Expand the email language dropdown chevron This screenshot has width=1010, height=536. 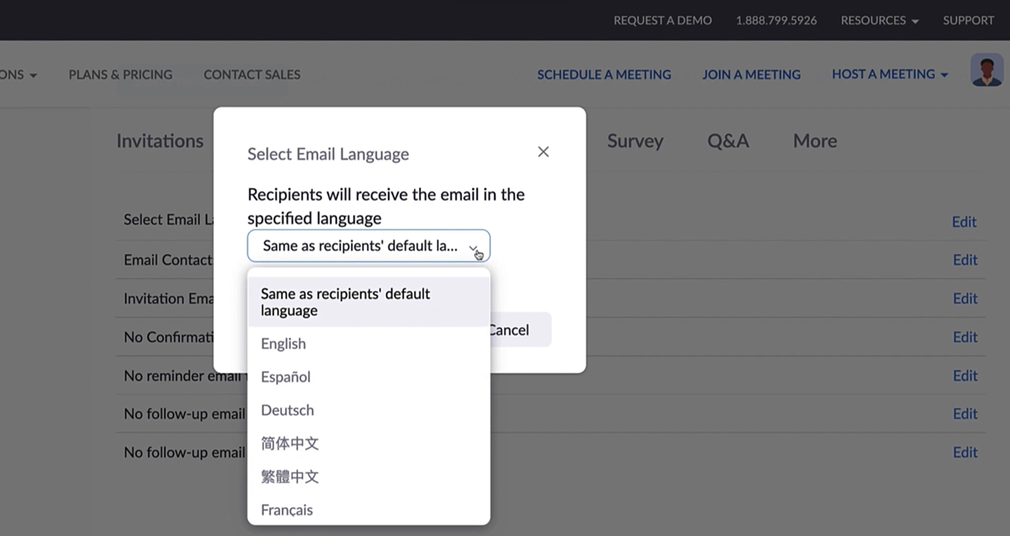click(x=474, y=246)
